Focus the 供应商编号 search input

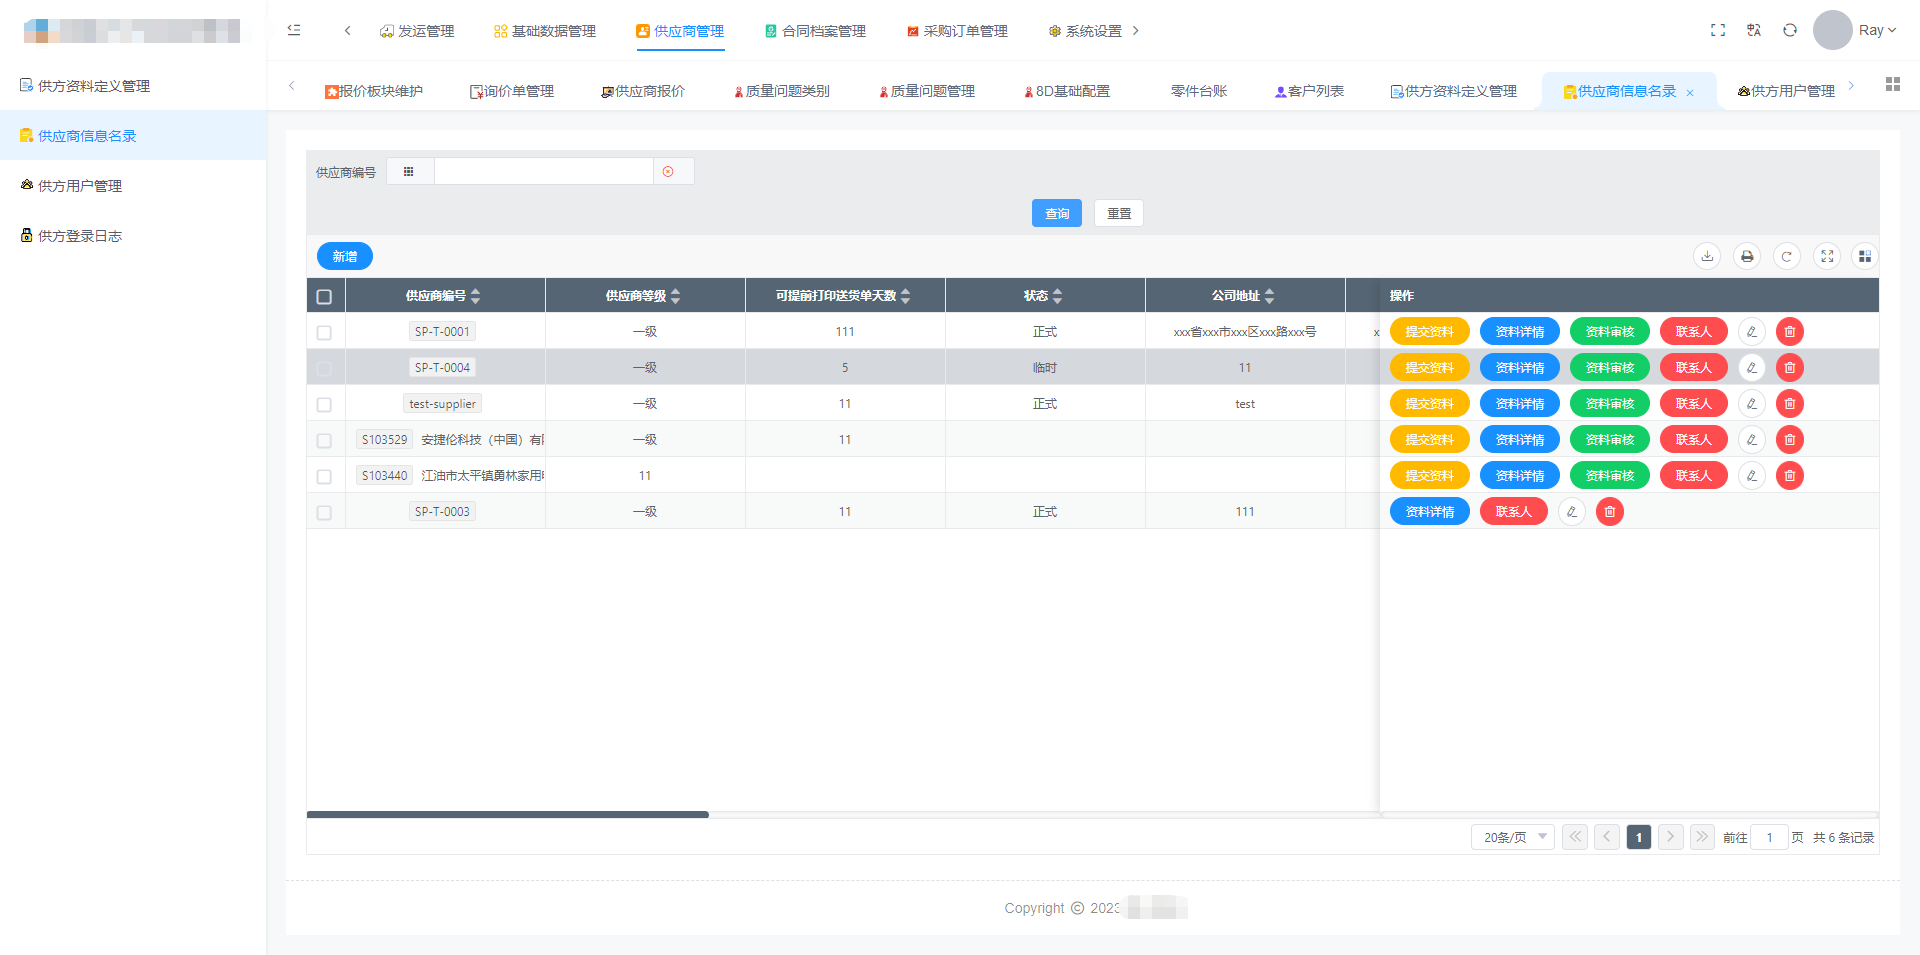click(543, 172)
